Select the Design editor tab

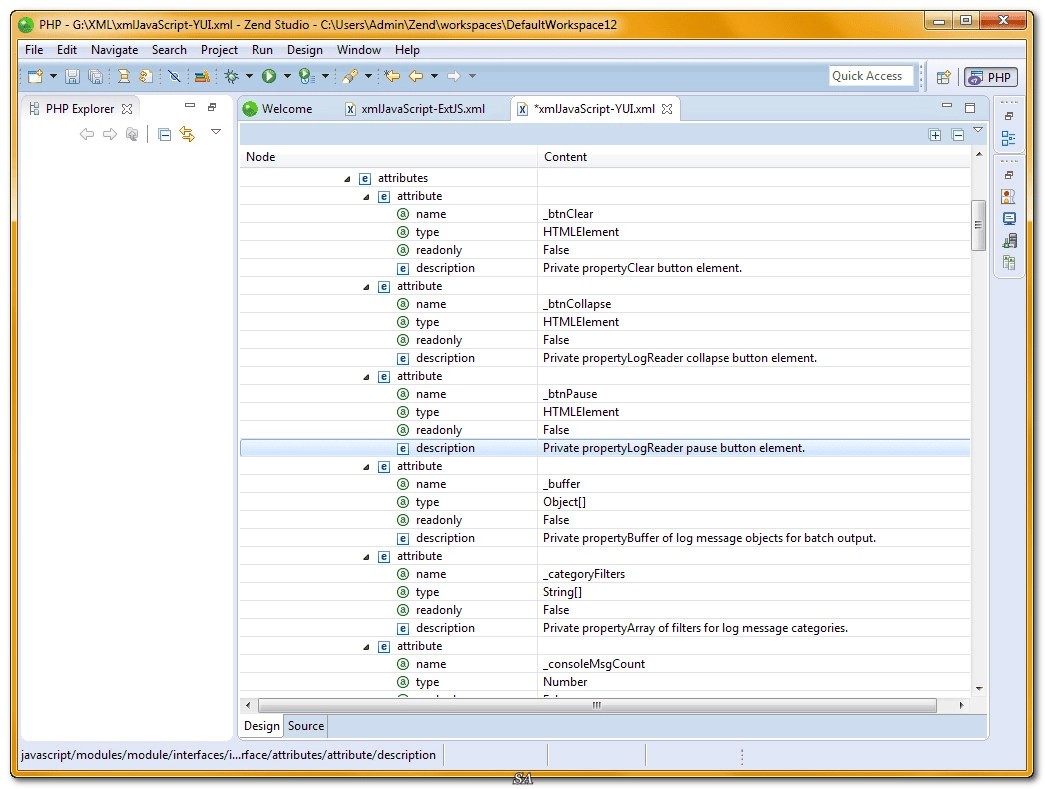click(x=262, y=726)
